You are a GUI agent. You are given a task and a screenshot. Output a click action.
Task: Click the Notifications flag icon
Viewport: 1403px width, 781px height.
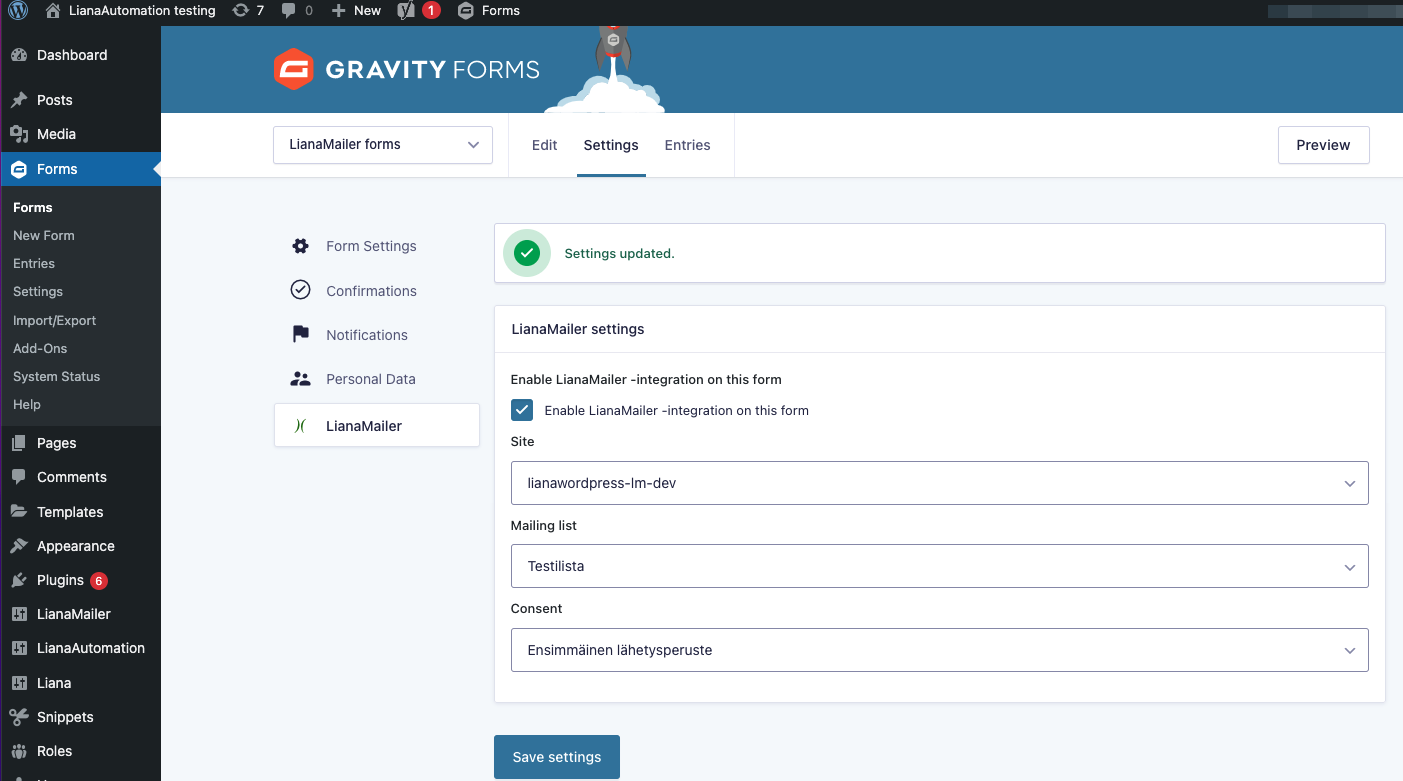pyautogui.click(x=300, y=334)
